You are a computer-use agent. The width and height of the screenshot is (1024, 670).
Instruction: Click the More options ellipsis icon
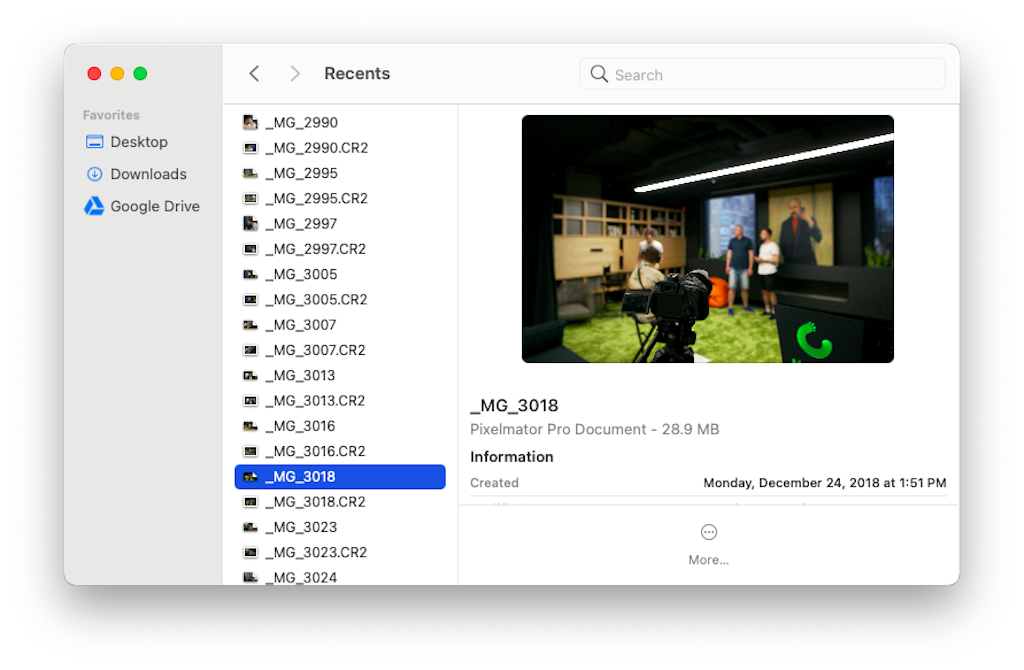click(708, 532)
